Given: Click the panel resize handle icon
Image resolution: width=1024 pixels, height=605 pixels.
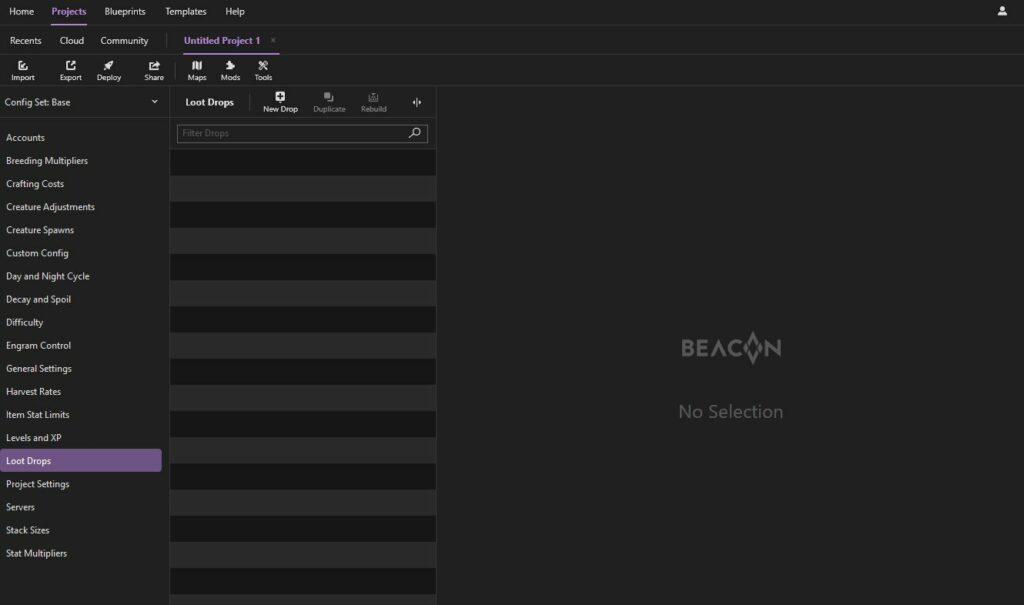Looking at the screenshot, I should (417, 101).
